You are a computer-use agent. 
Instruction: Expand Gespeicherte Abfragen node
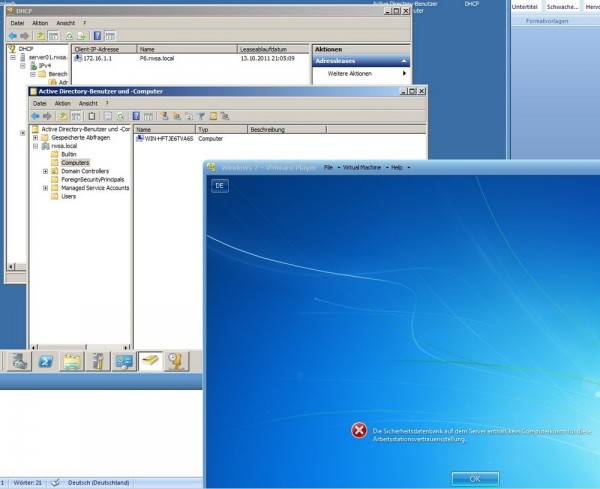click(x=36, y=138)
